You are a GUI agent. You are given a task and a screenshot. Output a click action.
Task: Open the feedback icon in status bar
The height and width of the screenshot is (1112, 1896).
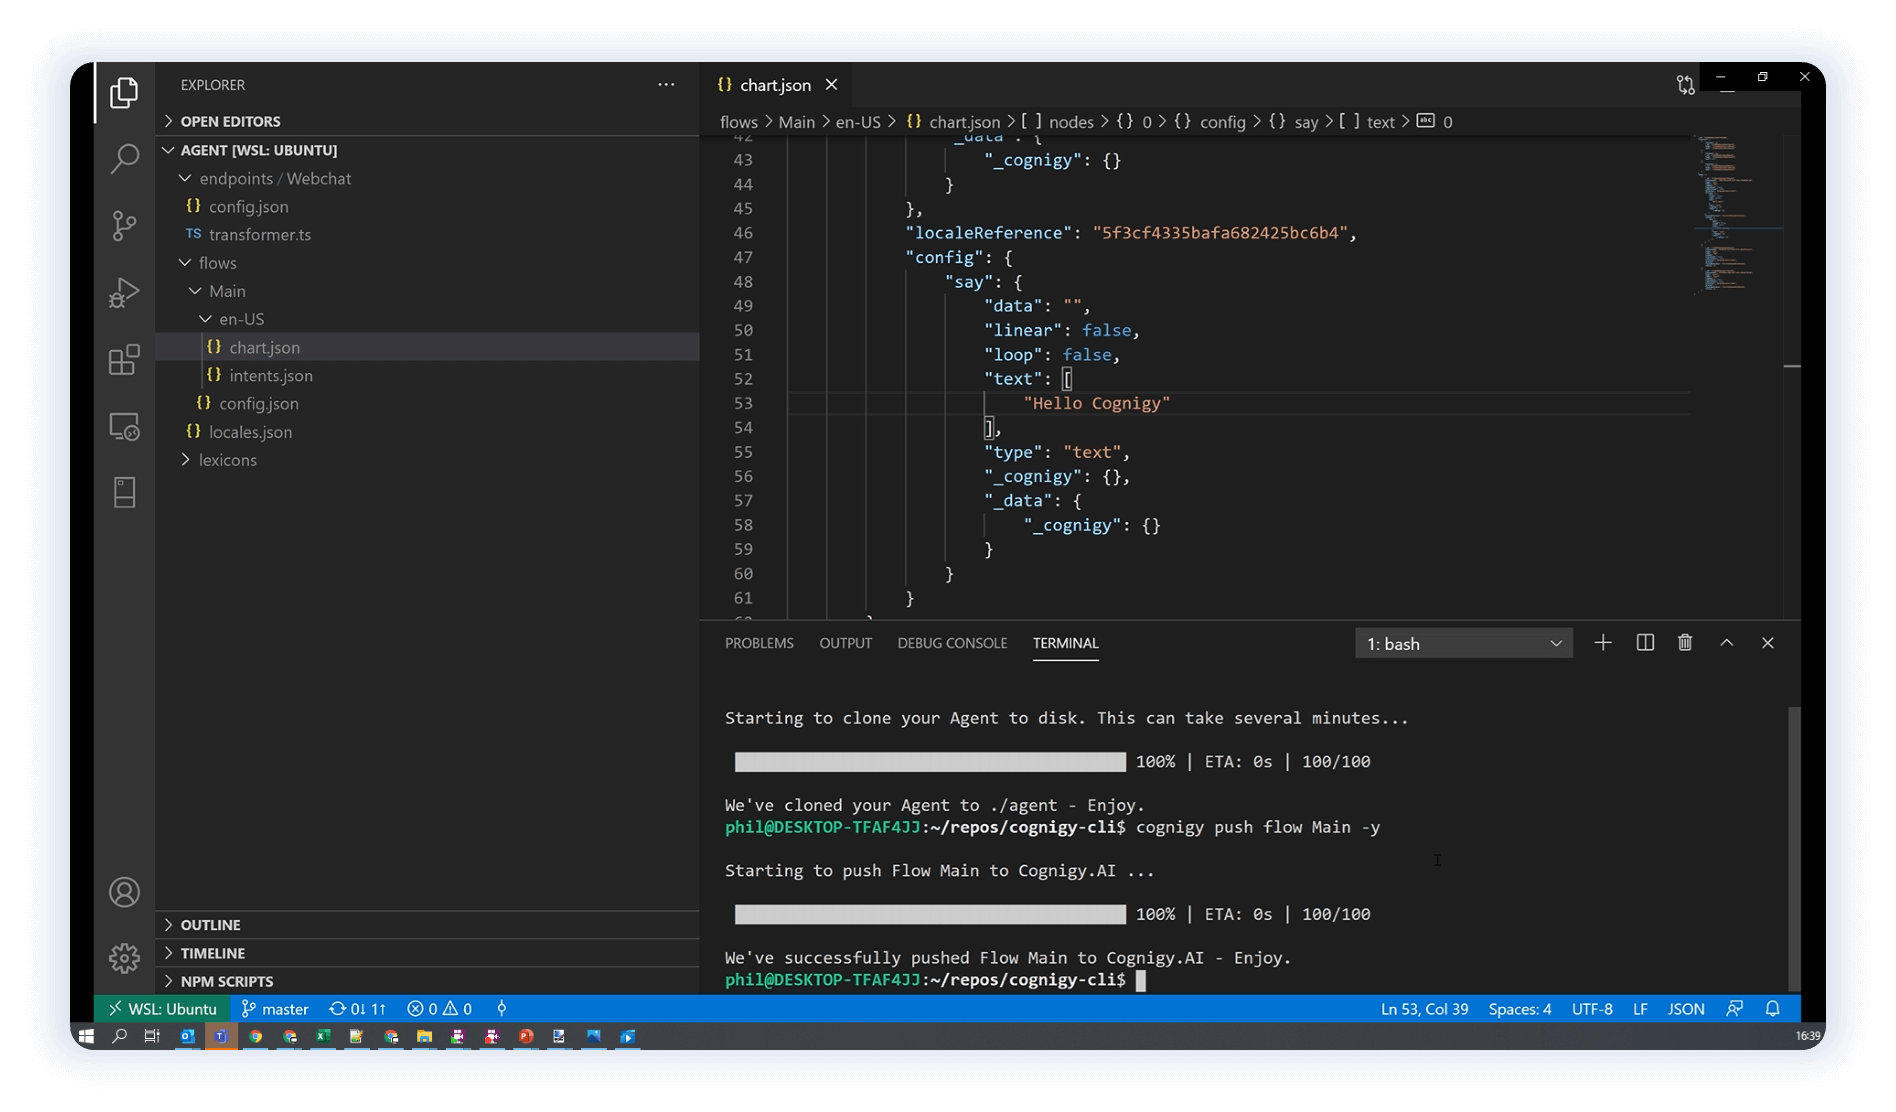click(1735, 1009)
